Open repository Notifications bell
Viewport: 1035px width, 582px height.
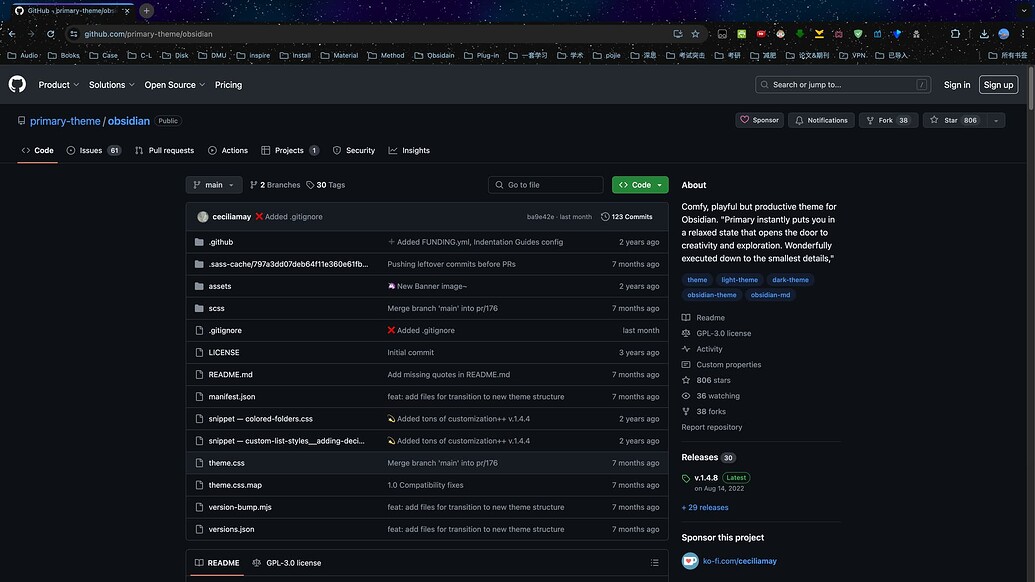(821, 120)
